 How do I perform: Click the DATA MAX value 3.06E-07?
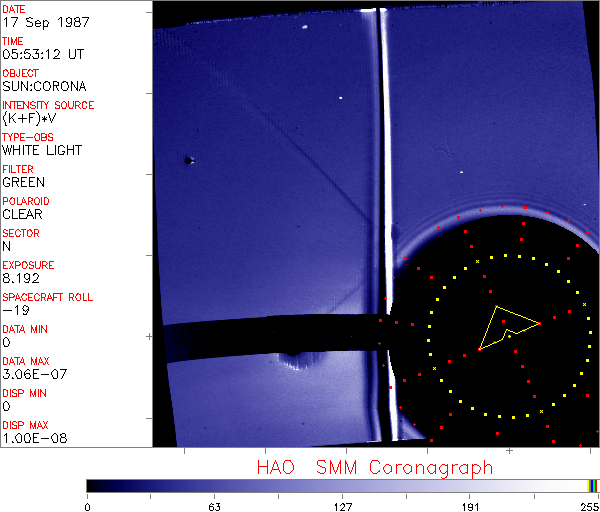point(30,374)
